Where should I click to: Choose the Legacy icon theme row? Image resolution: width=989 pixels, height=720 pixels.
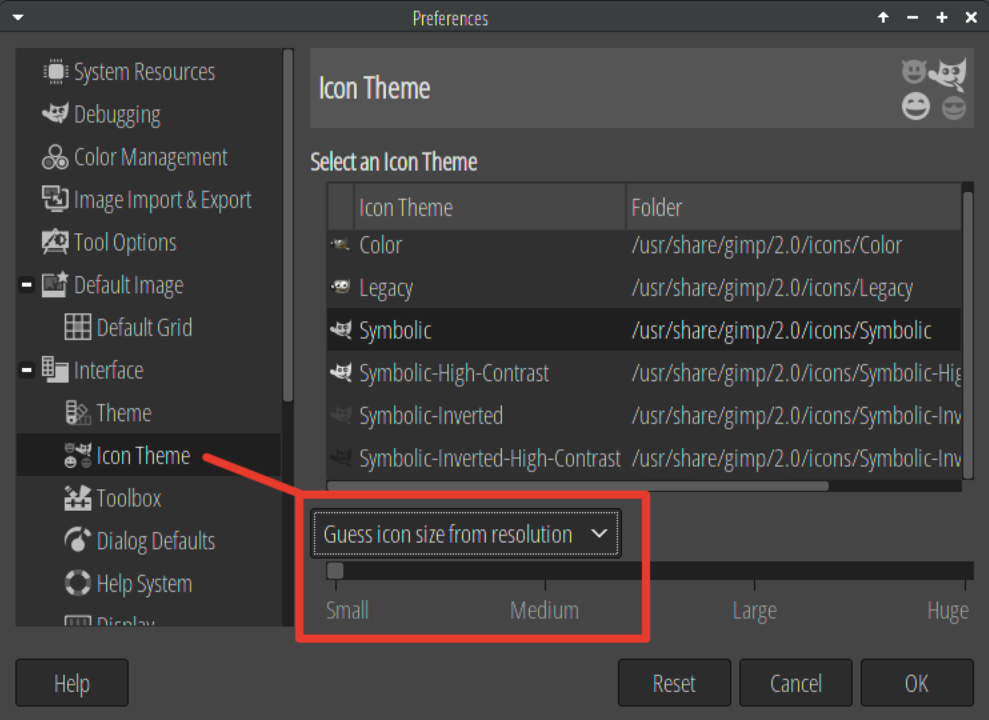pyautogui.click(x=386, y=288)
